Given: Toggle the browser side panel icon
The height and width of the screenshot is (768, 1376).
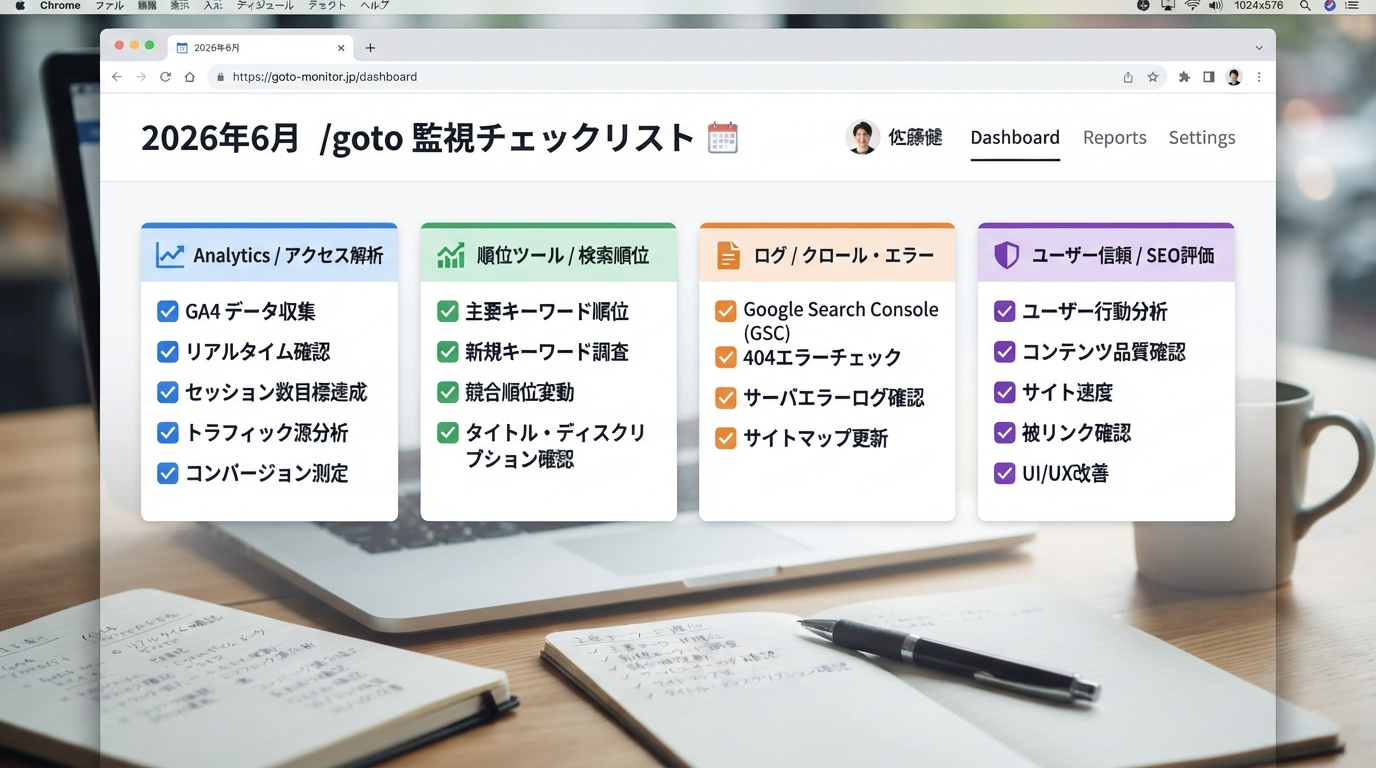Looking at the screenshot, I should 1209,77.
